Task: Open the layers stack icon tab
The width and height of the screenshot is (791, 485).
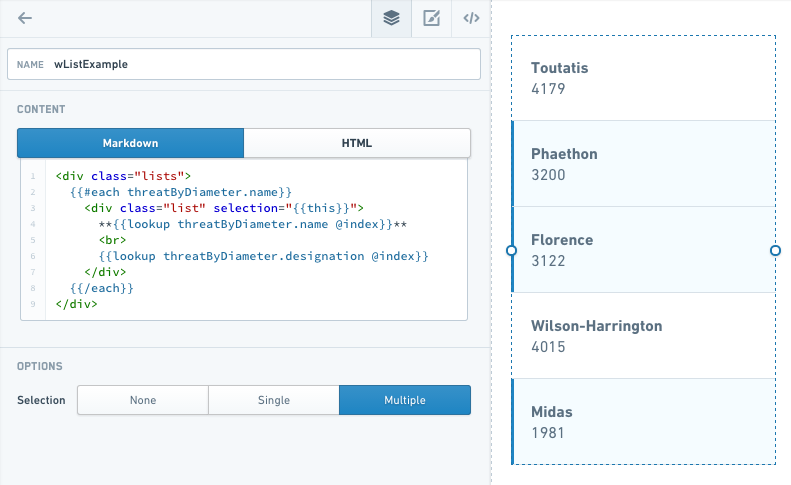Action: click(x=391, y=18)
